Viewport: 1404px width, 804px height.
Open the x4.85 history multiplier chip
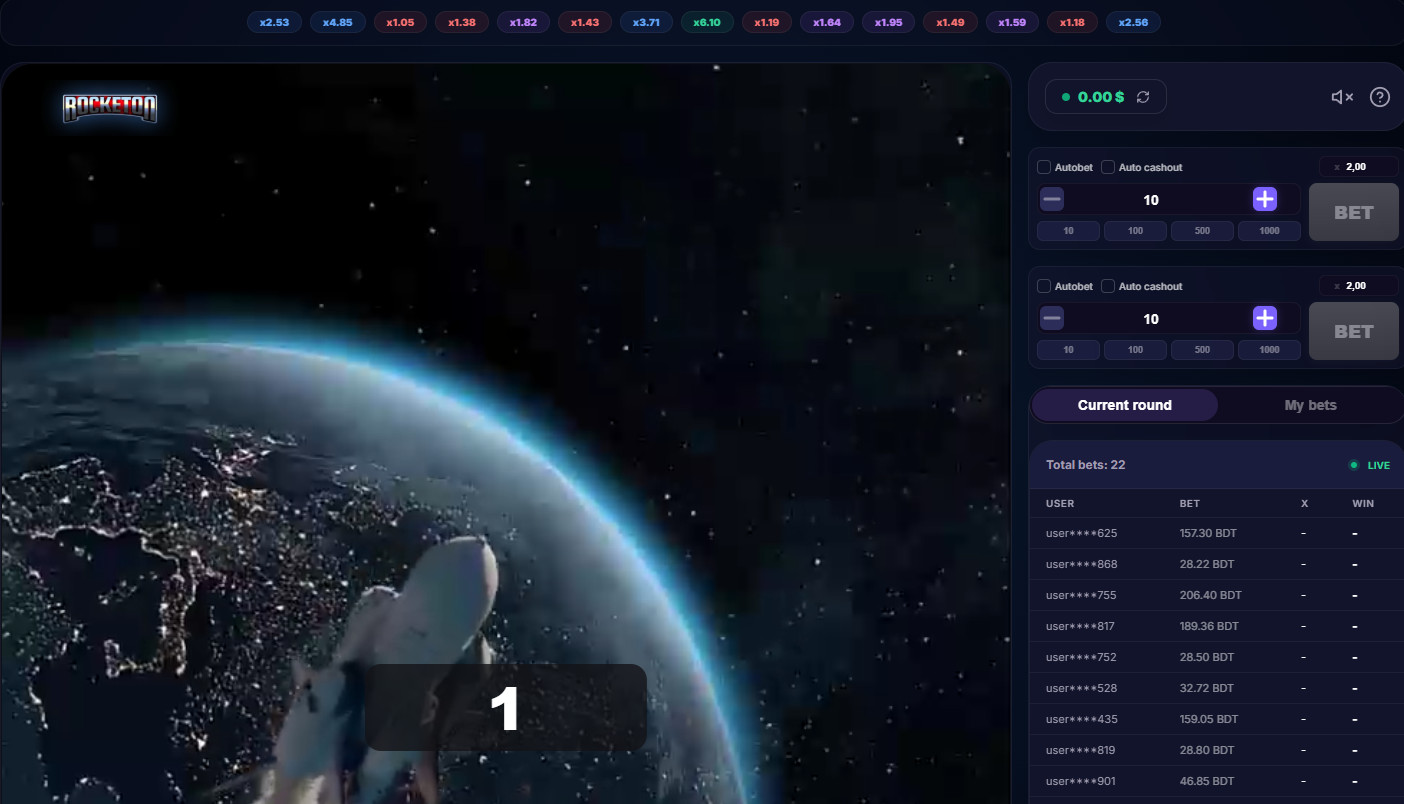point(337,22)
